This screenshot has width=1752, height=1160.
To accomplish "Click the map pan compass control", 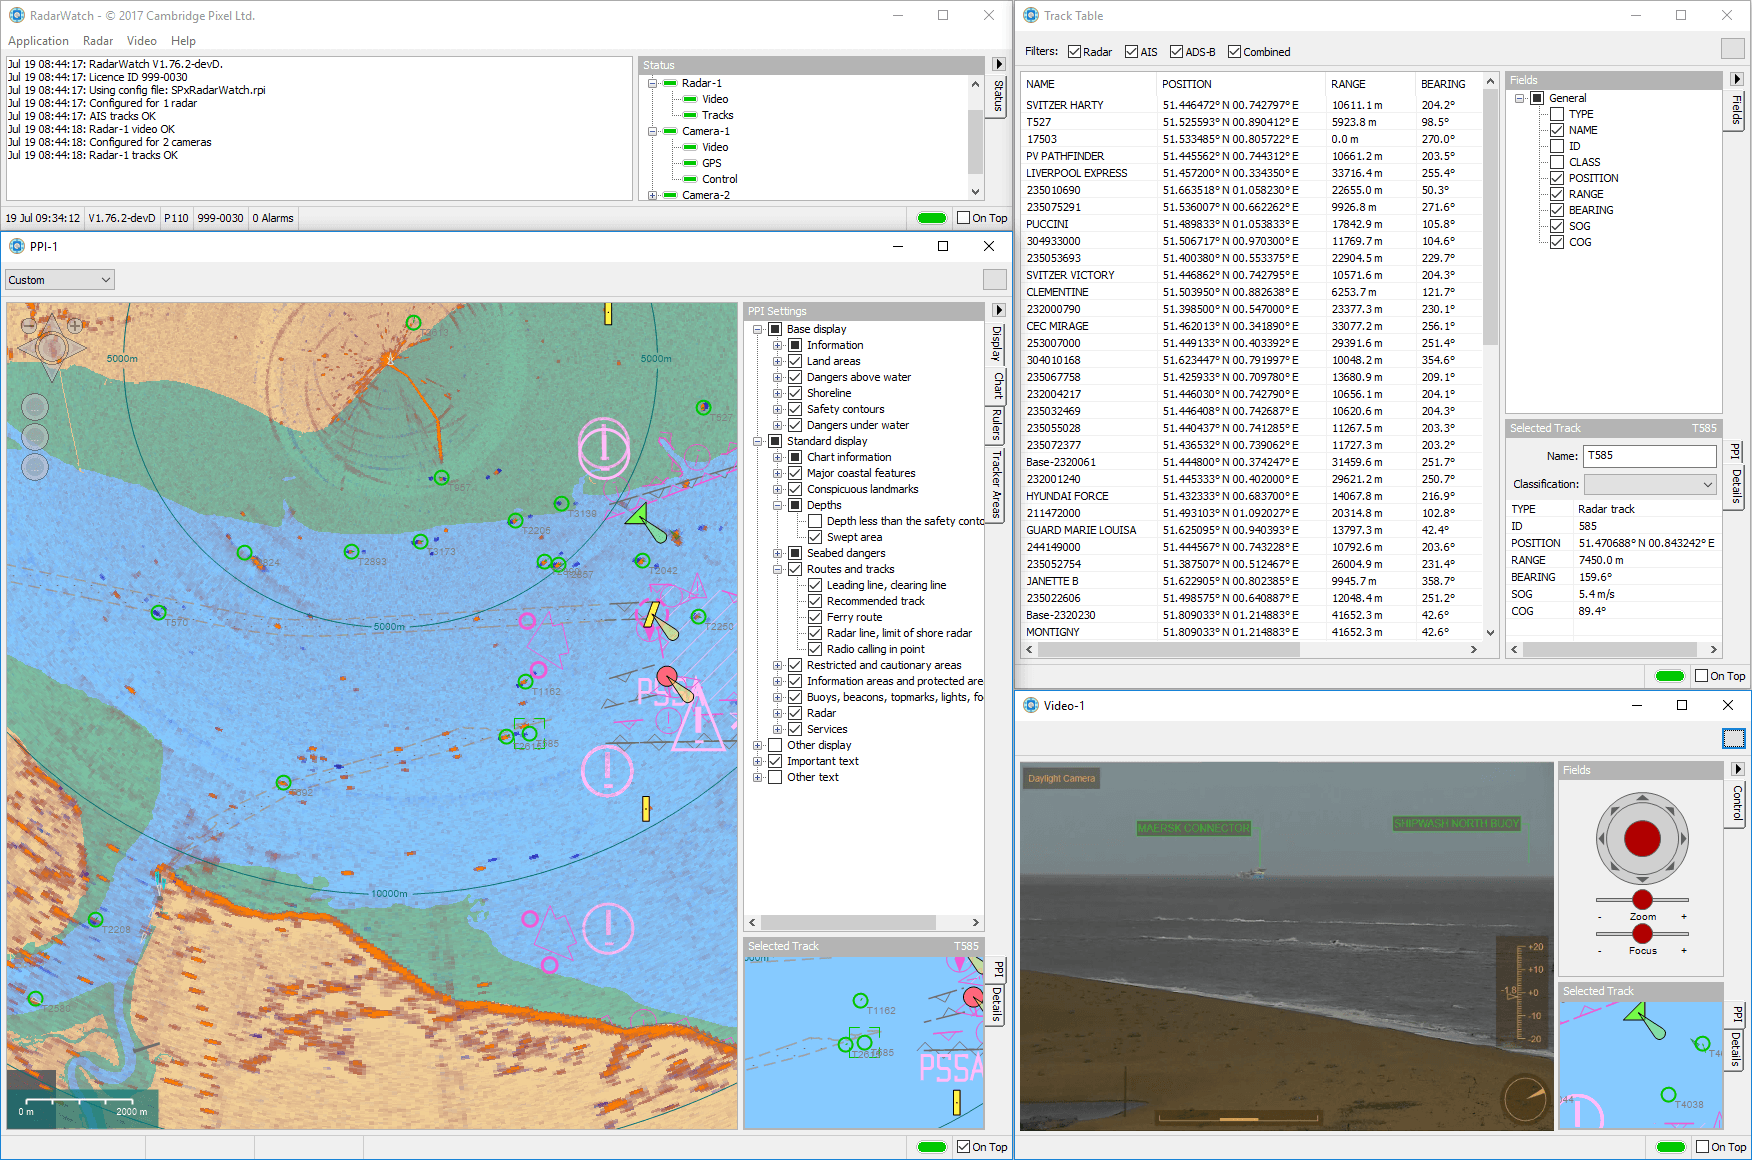I will [51, 347].
